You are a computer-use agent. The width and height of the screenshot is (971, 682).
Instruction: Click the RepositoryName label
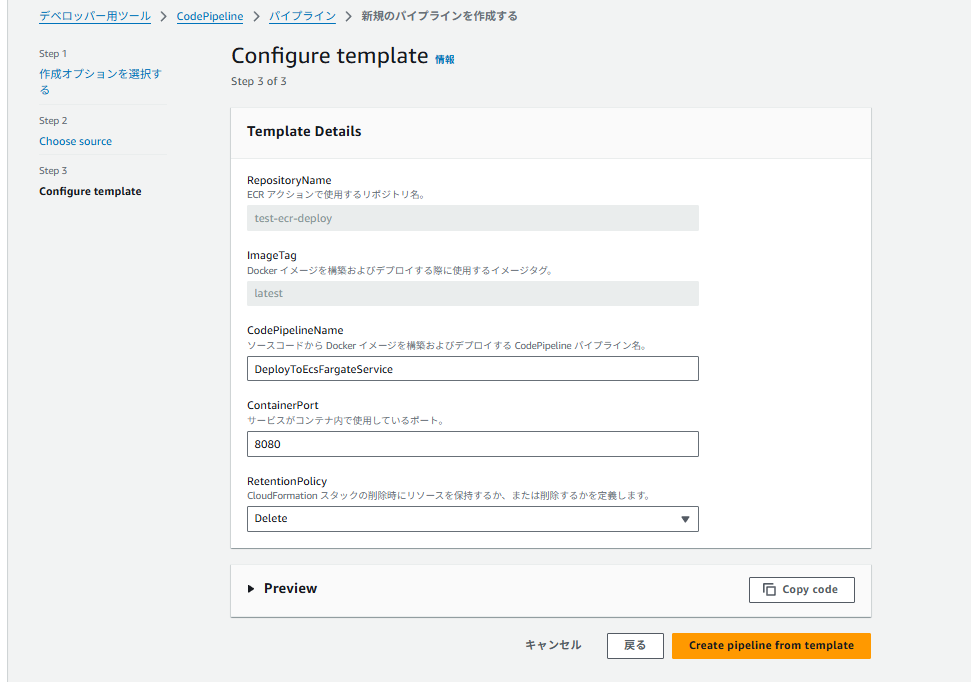point(289,180)
